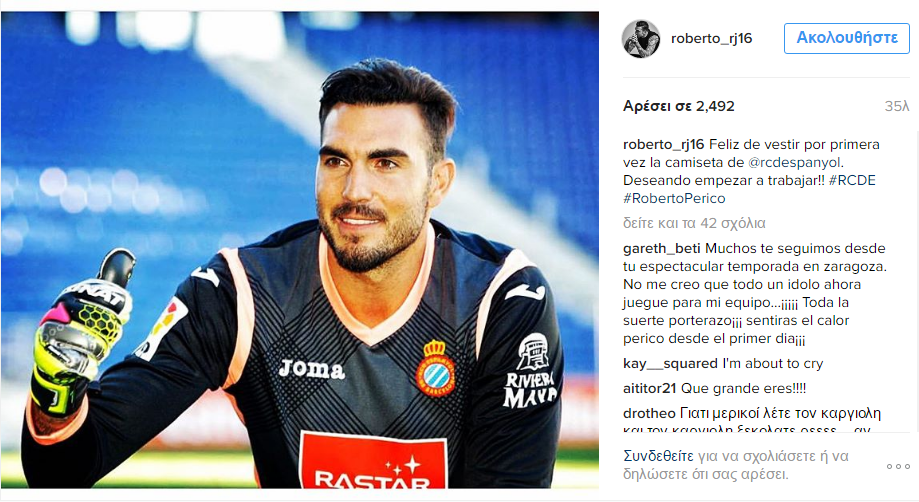Click the roberto_rj16 profile avatar

(x=641, y=39)
